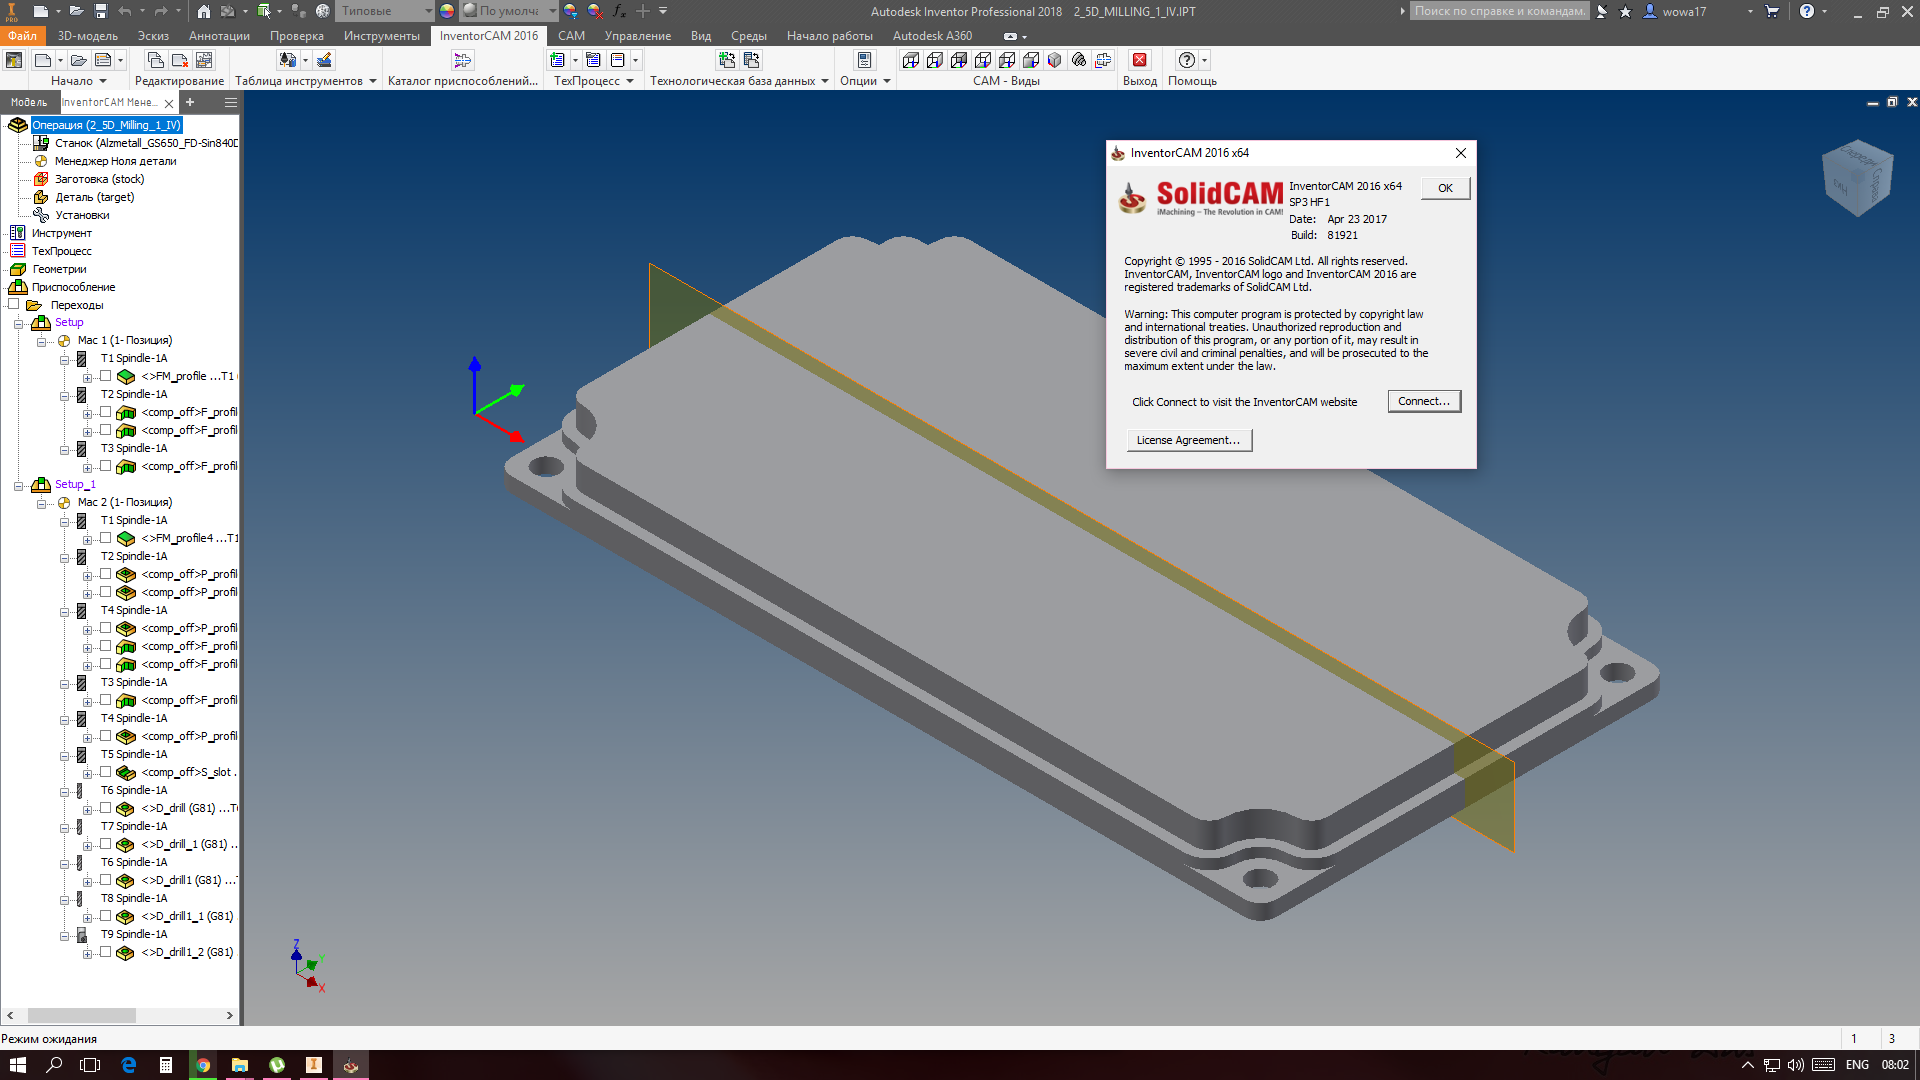Click the last CAM views icon
The width and height of the screenshot is (1920, 1080).
(x=1103, y=60)
